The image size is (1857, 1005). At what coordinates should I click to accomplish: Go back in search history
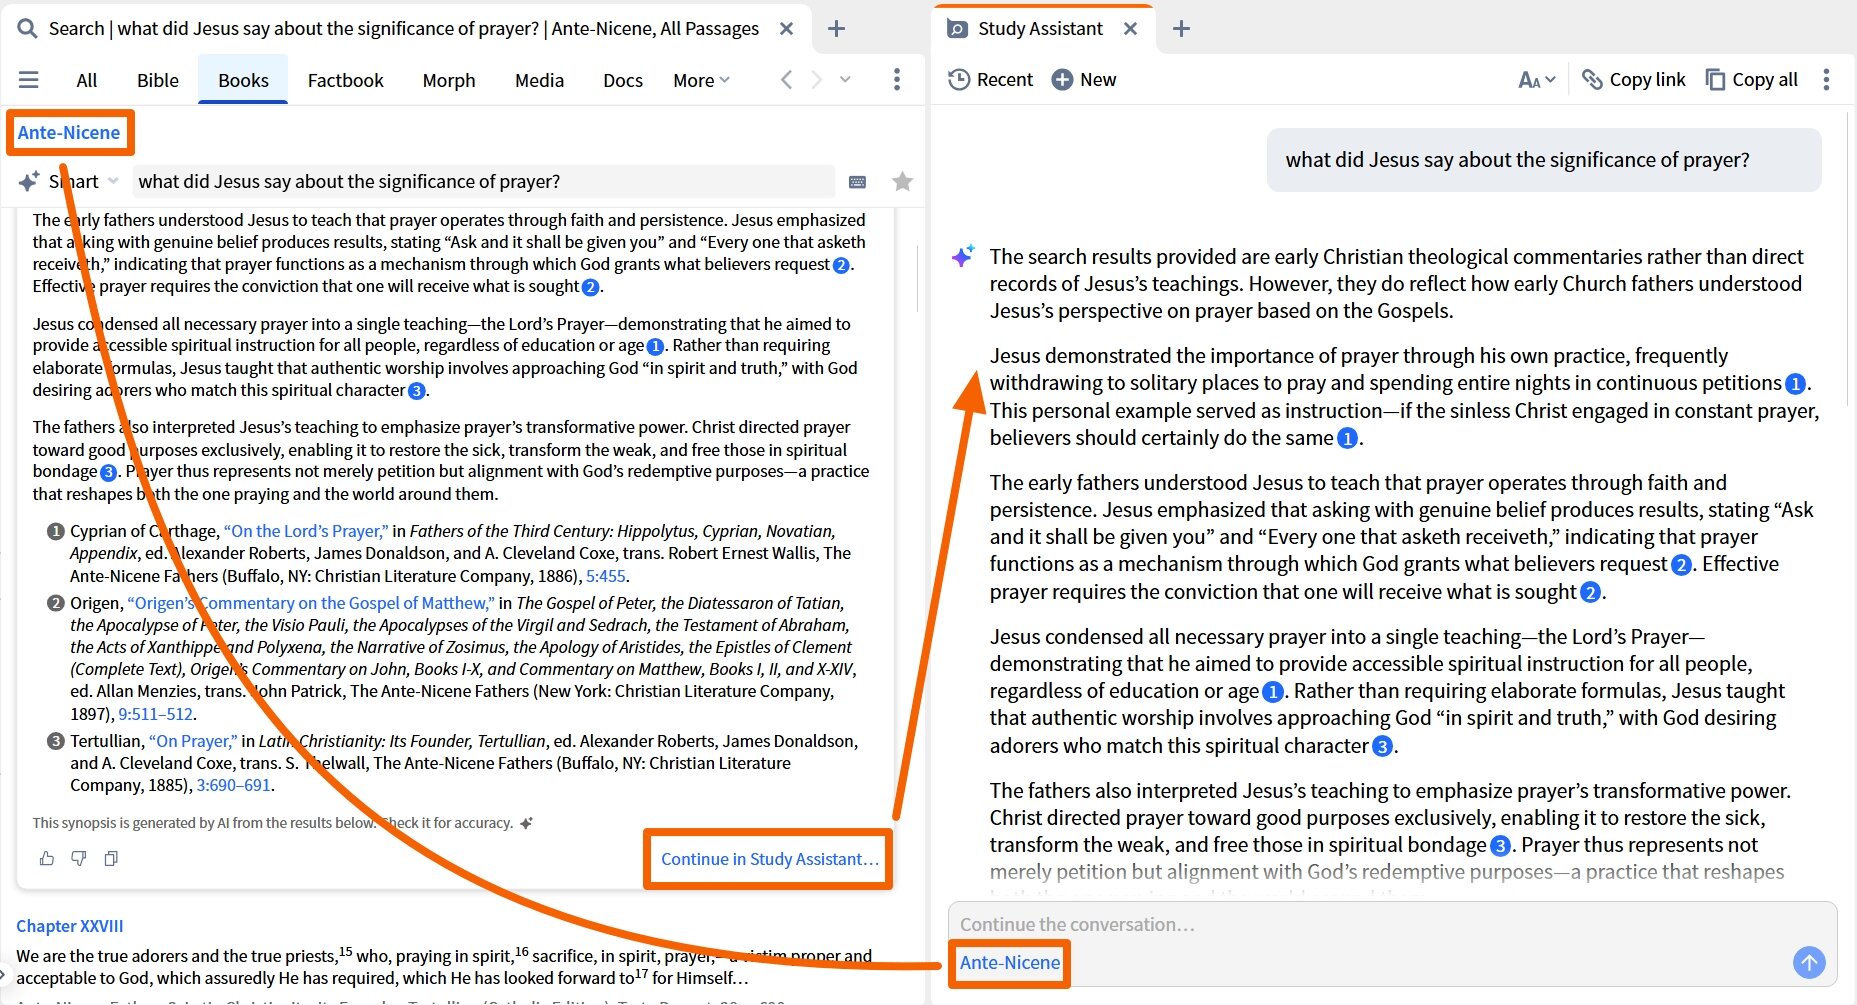787,80
